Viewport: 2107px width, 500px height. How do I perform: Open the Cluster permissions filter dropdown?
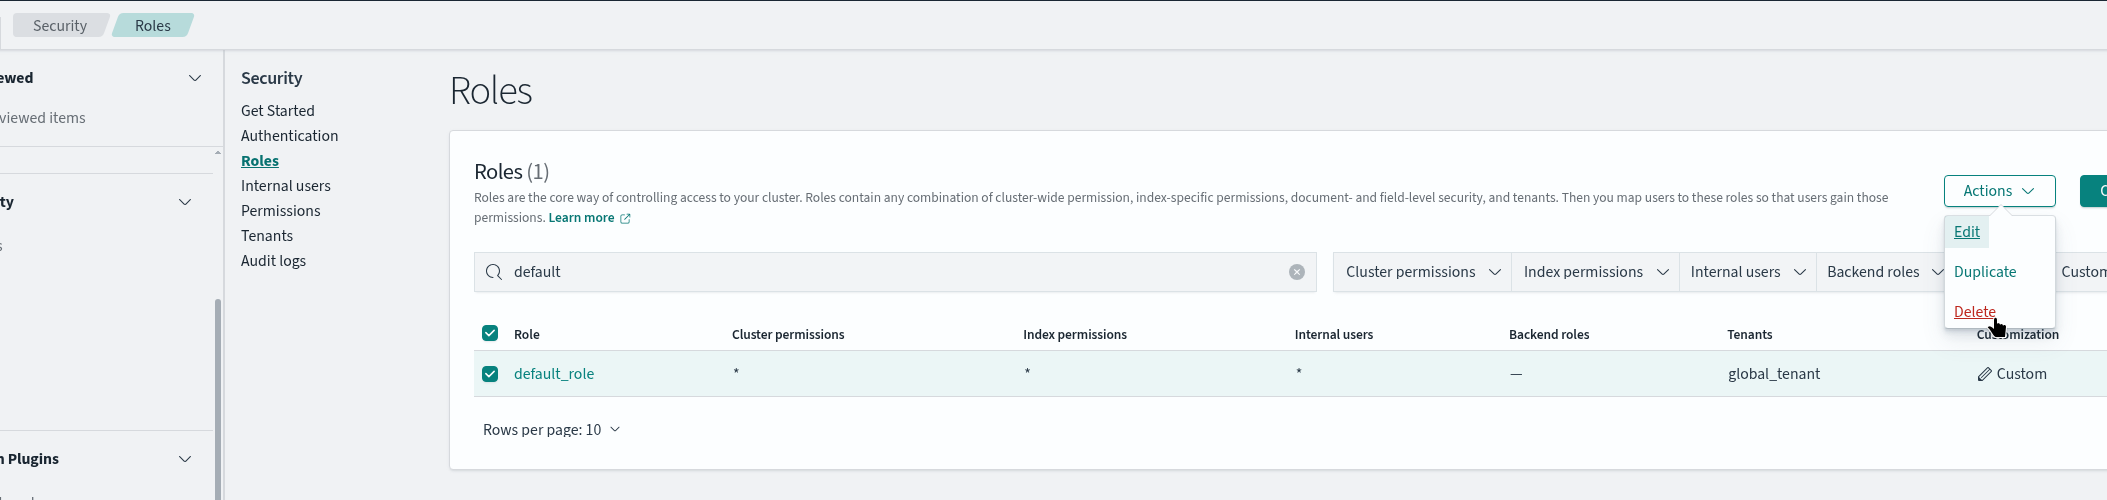(1422, 272)
